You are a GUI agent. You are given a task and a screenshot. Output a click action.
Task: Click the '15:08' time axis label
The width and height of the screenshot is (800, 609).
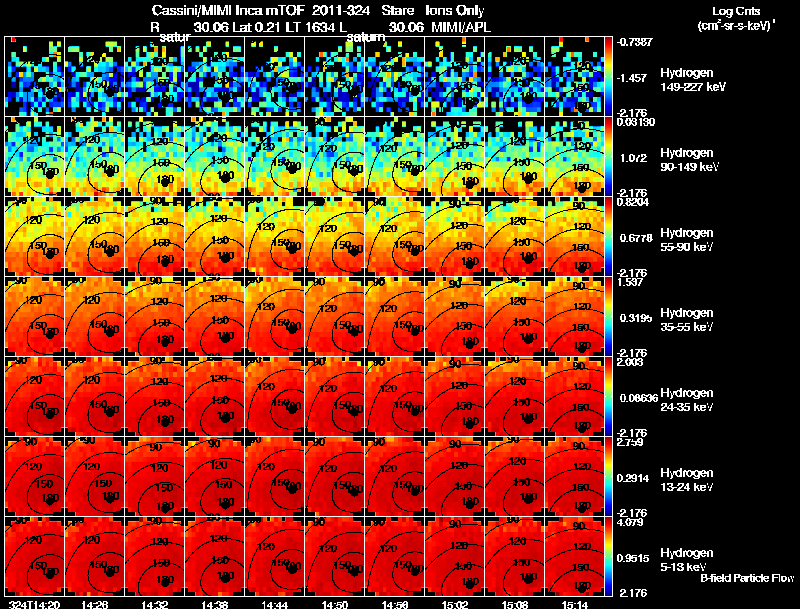[515, 604]
